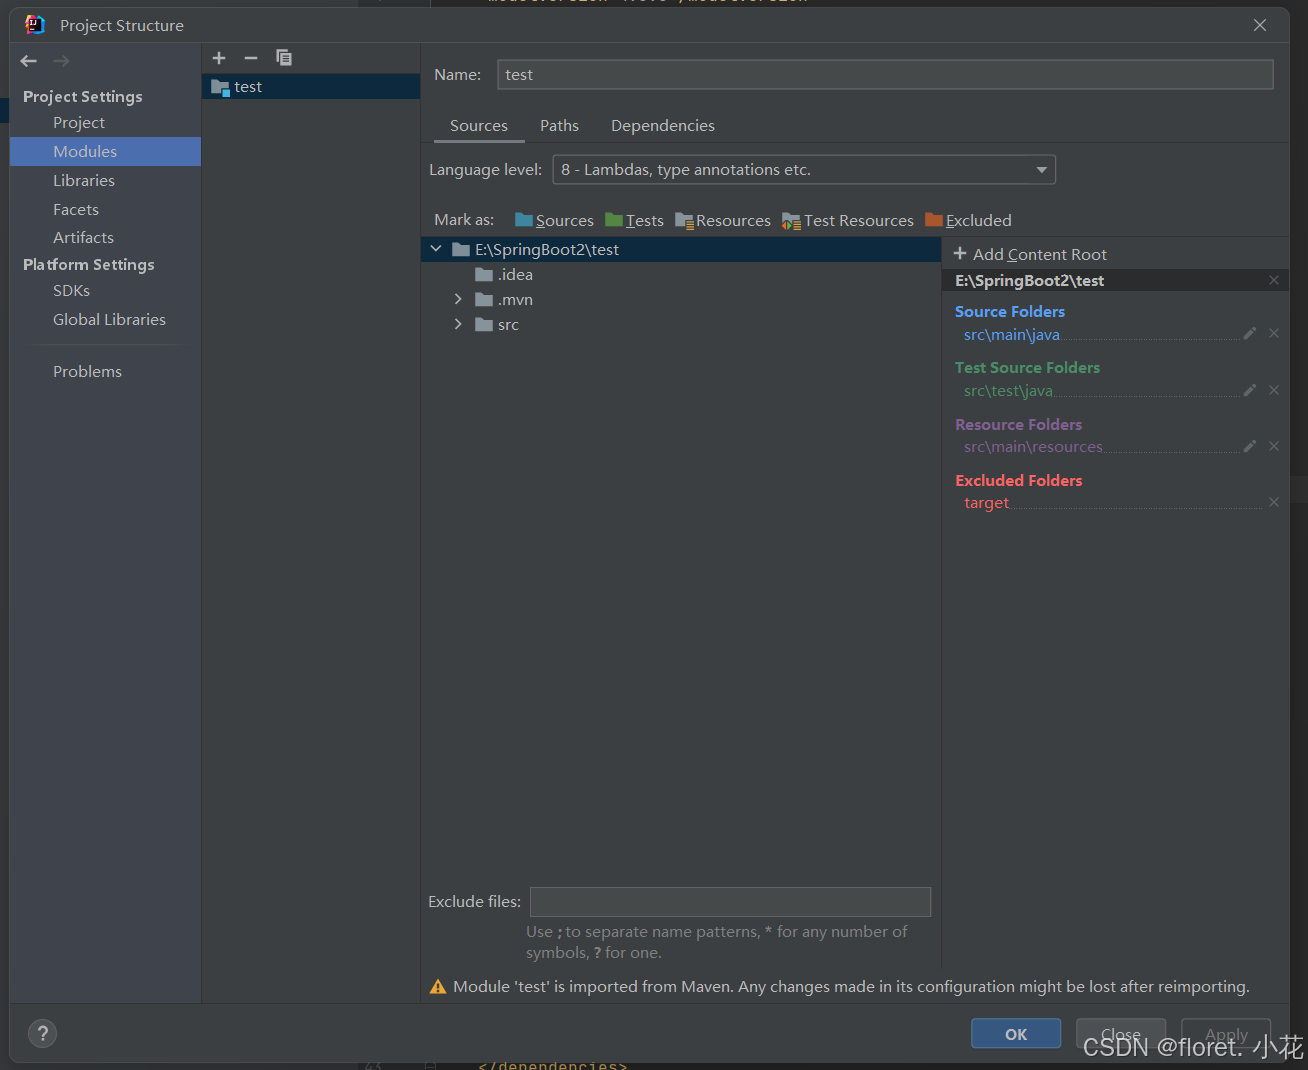Remove src\test\java test source folder
Screen dimensions: 1308x1070
[1274, 390]
